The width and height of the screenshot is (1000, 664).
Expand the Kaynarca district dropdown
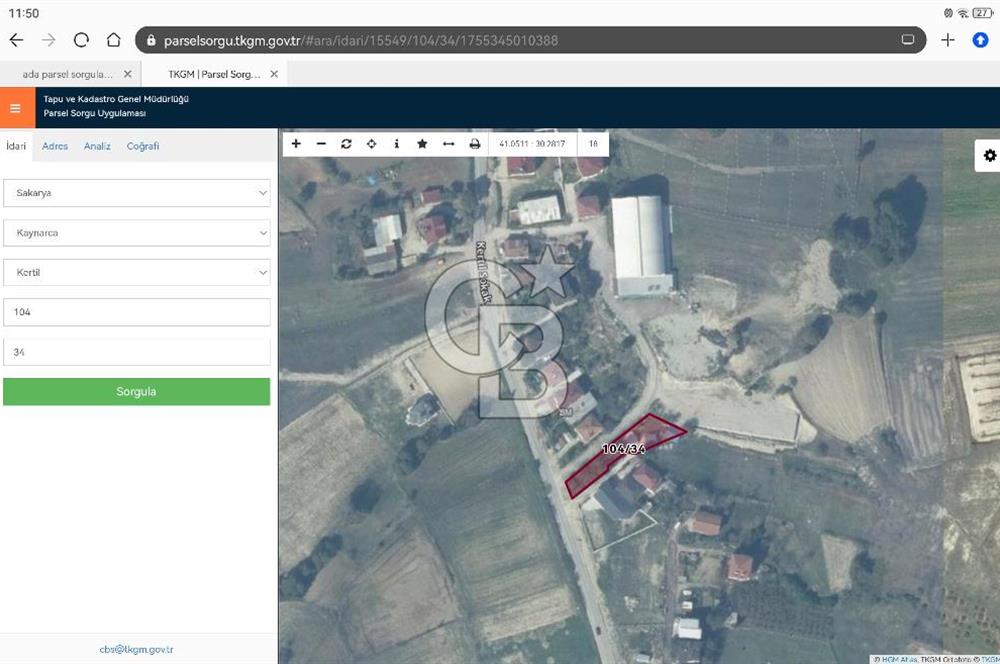[136, 233]
